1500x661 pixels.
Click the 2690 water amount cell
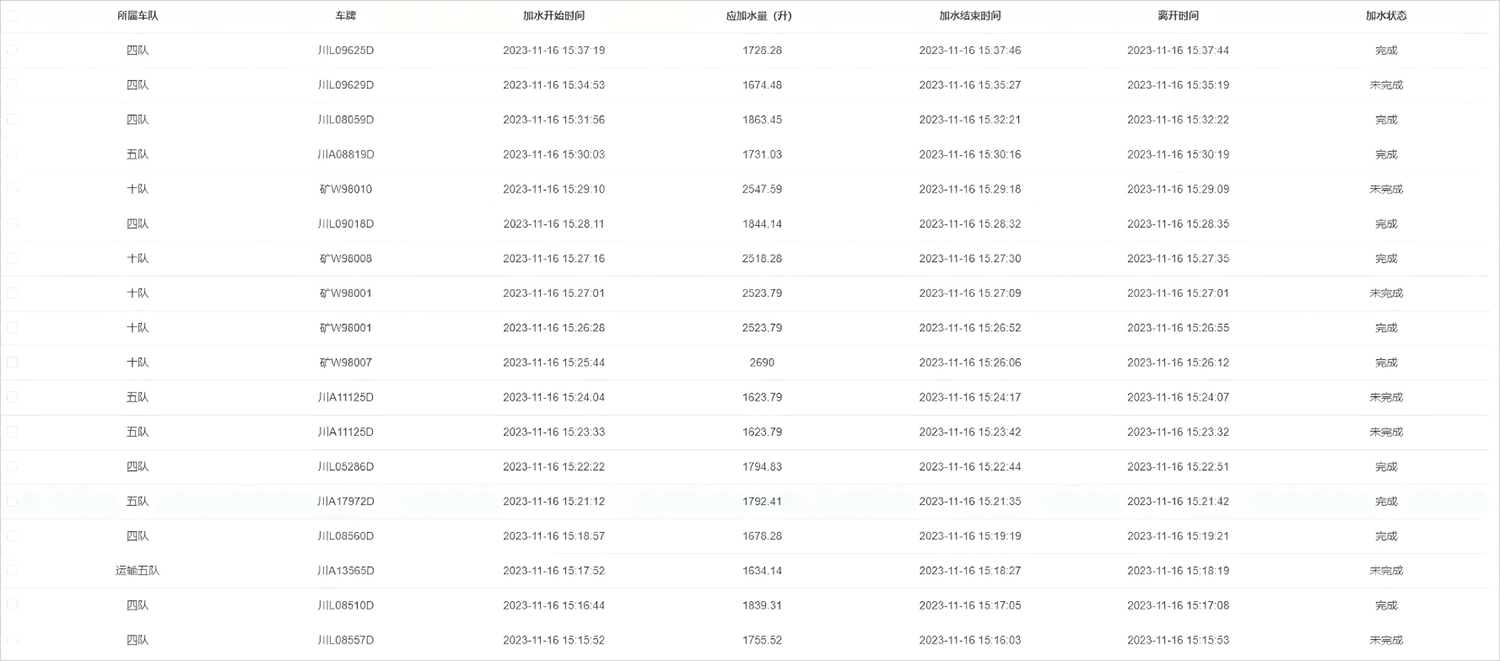pyautogui.click(x=761, y=362)
